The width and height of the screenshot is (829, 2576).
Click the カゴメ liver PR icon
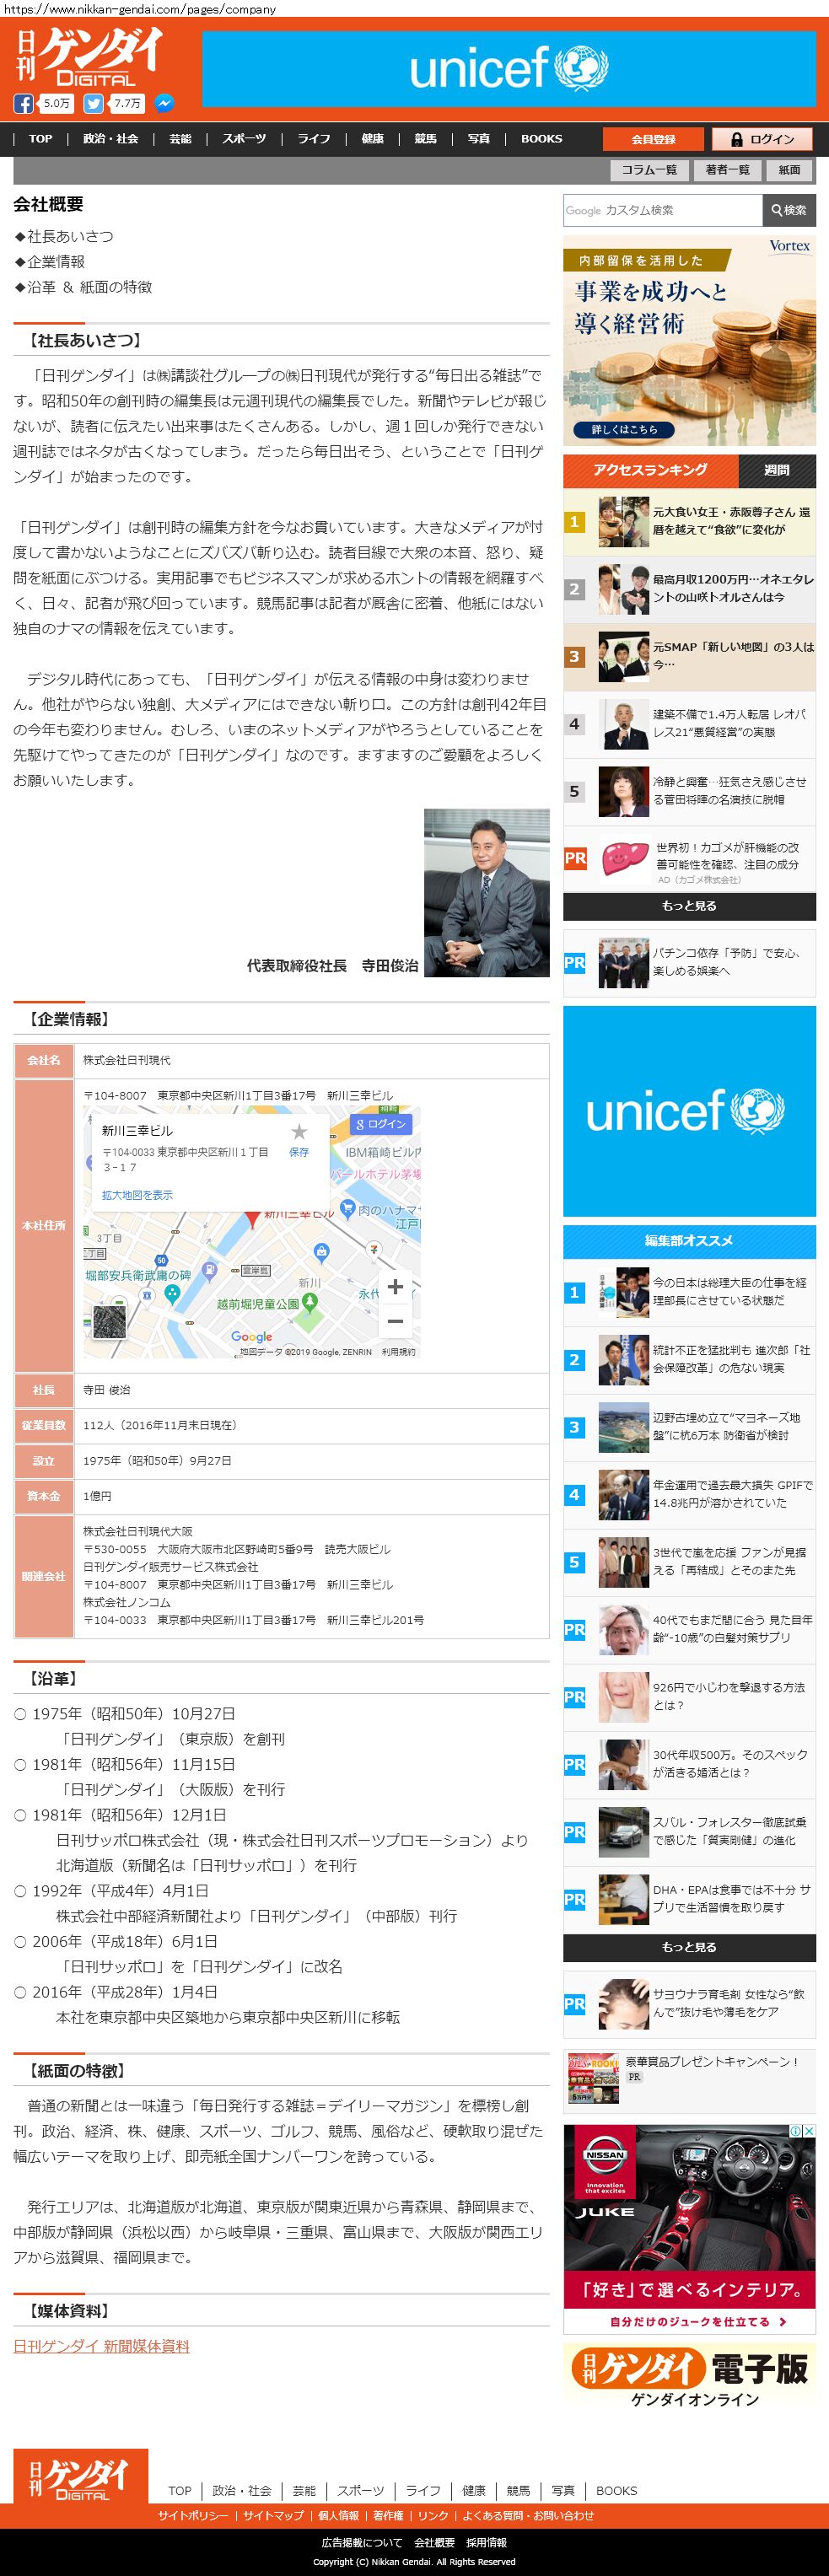(624, 859)
